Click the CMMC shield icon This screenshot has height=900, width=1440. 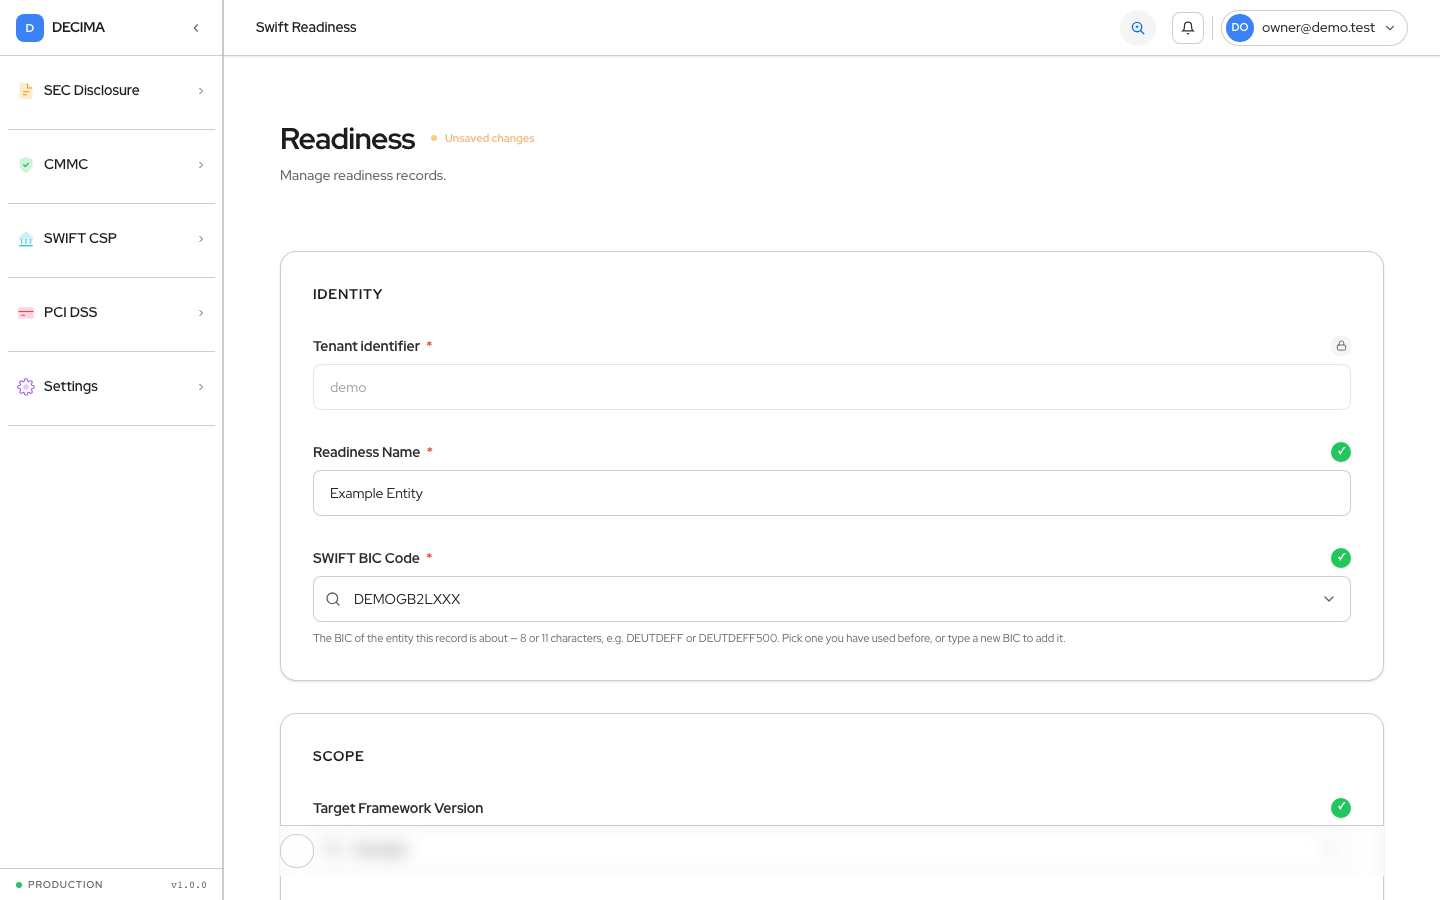[x=26, y=165]
